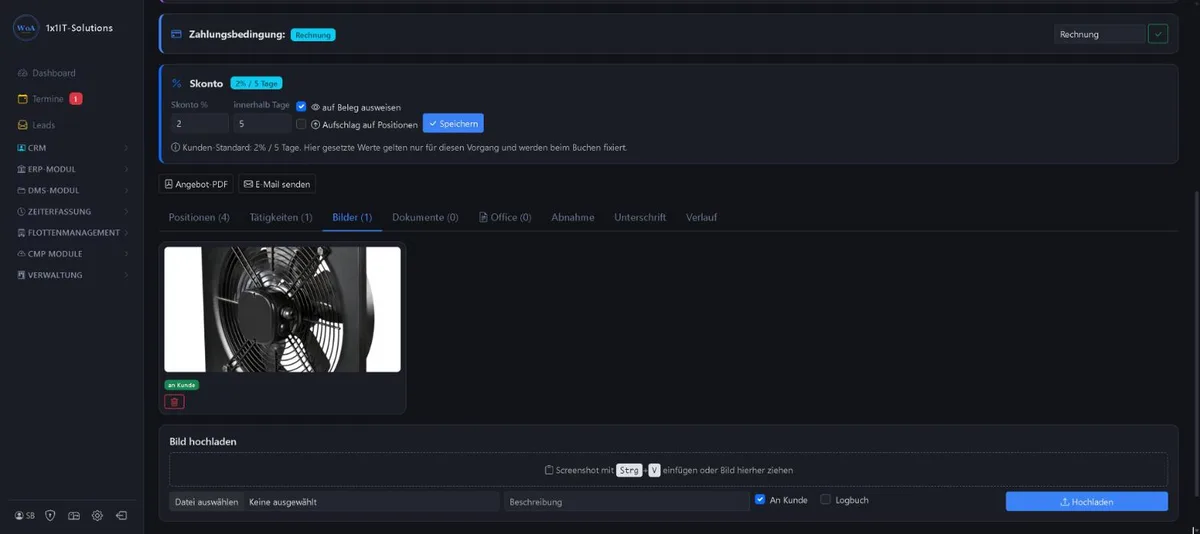Click the DMS-MODUL folder icon

point(21,190)
